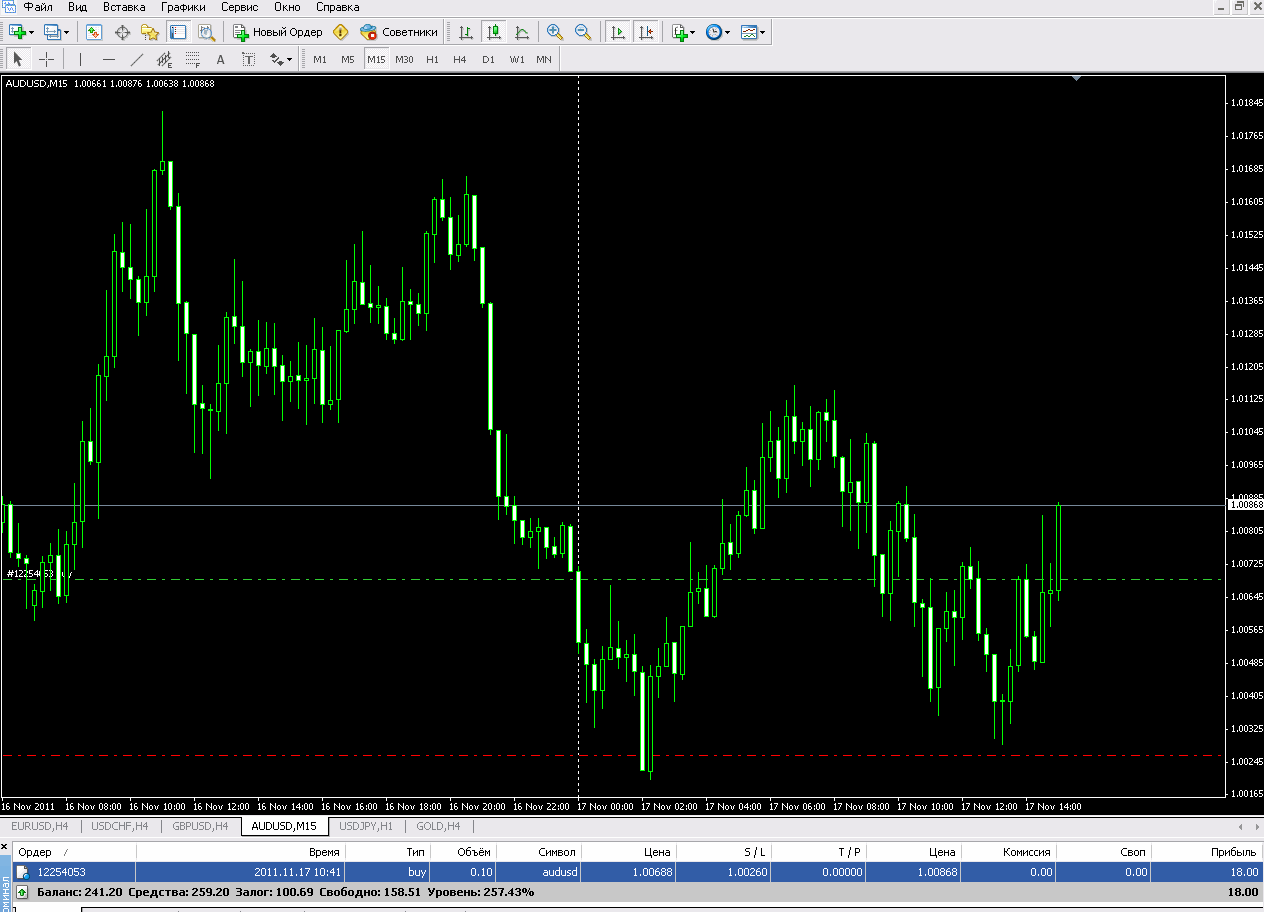Switch chart to bar chart mode
The width and height of the screenshot is (1264, 912).
[466, 32]
